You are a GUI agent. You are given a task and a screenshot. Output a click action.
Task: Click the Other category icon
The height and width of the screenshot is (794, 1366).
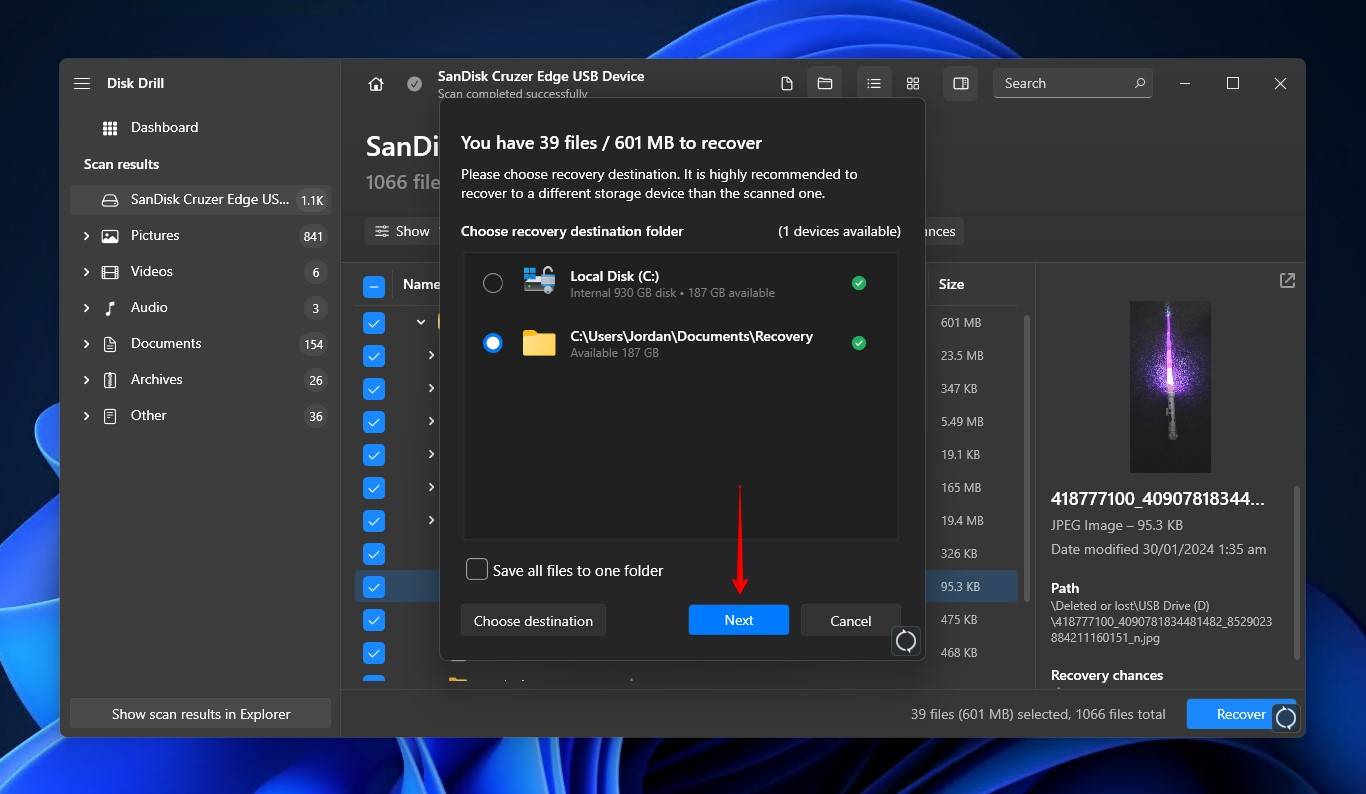pyautogui.click(x=110, y=416)
